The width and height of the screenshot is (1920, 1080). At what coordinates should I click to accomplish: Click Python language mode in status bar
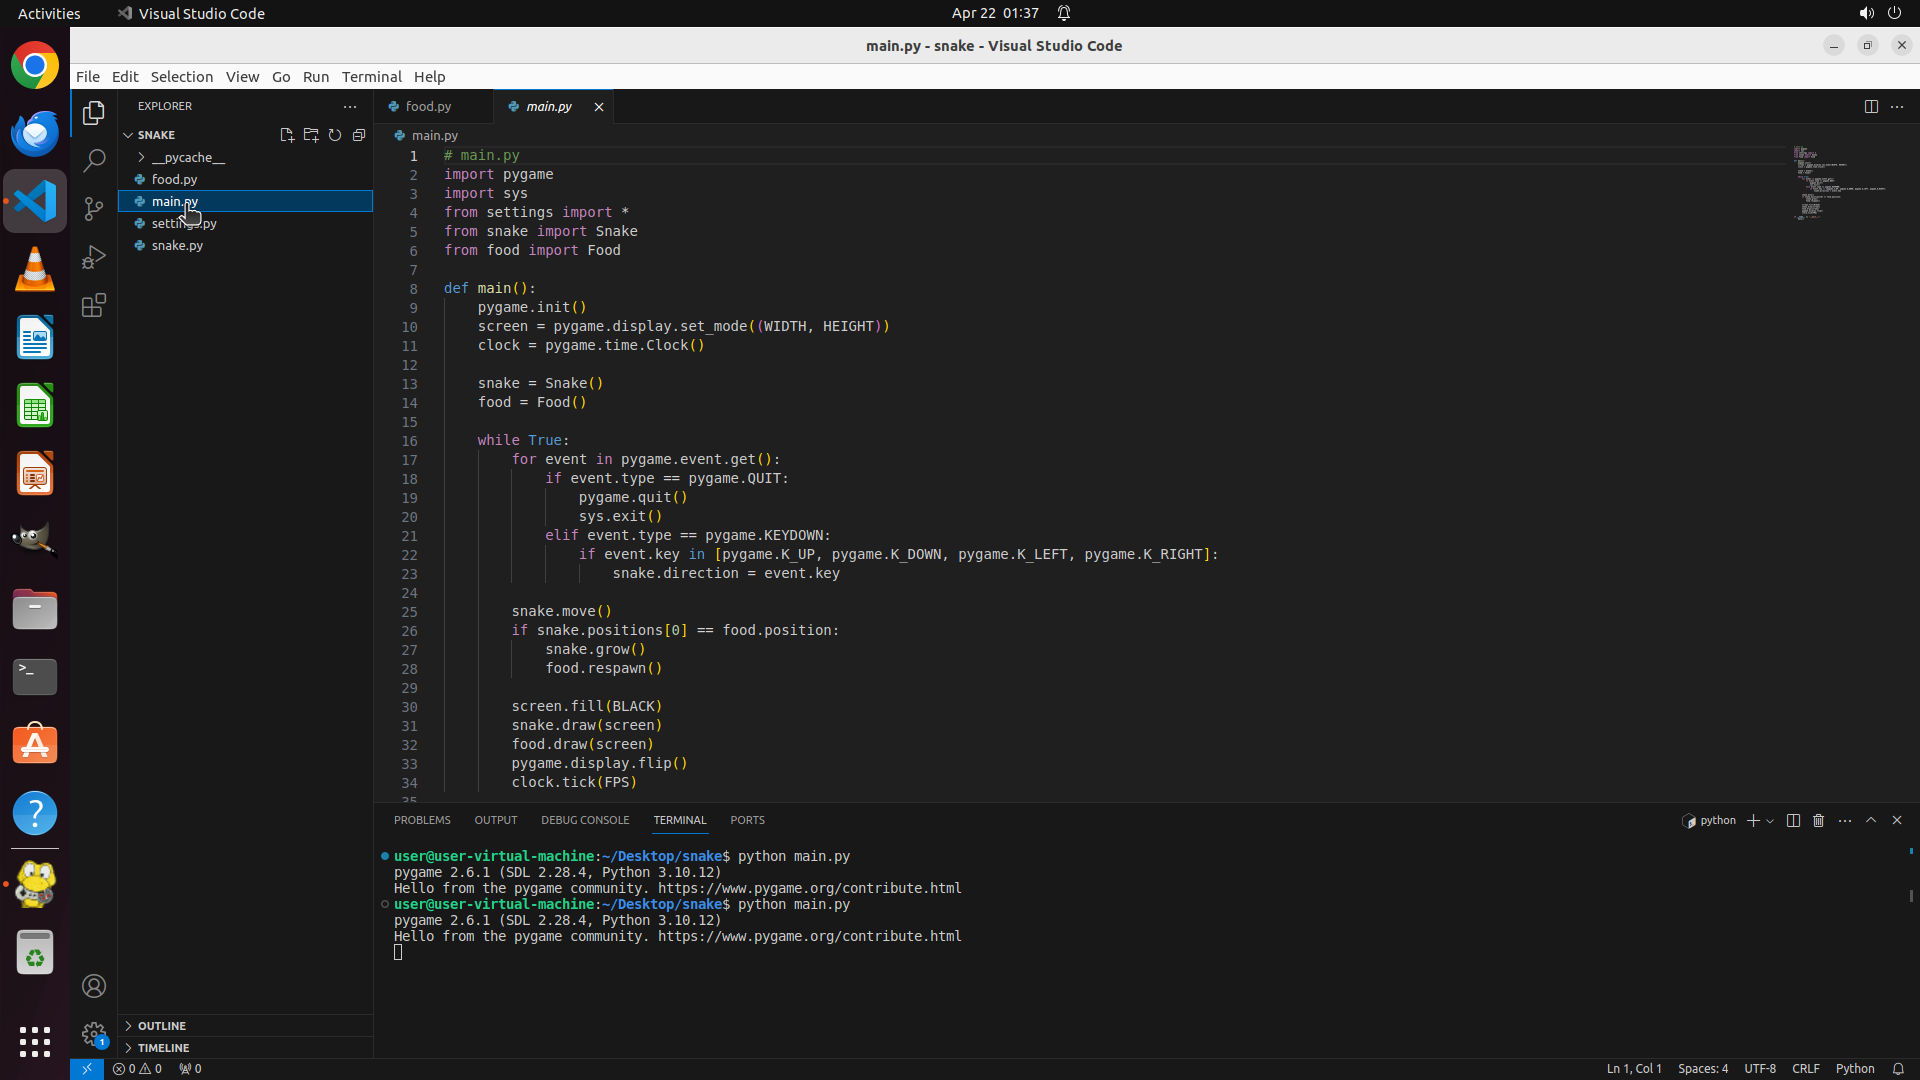coord(1855,1068)
